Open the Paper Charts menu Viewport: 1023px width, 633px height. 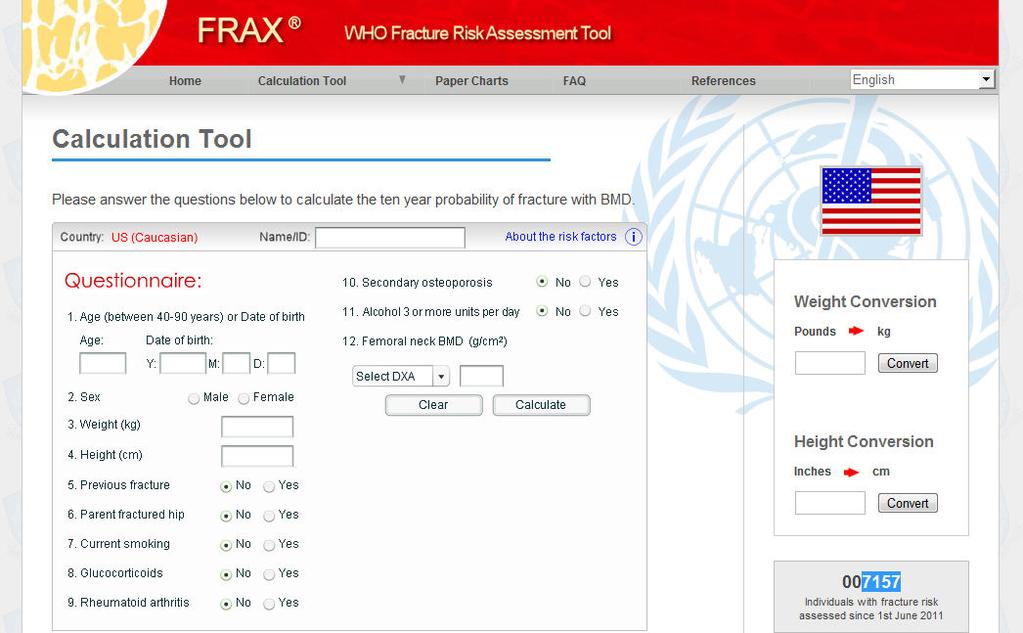[x=472, y=81]
